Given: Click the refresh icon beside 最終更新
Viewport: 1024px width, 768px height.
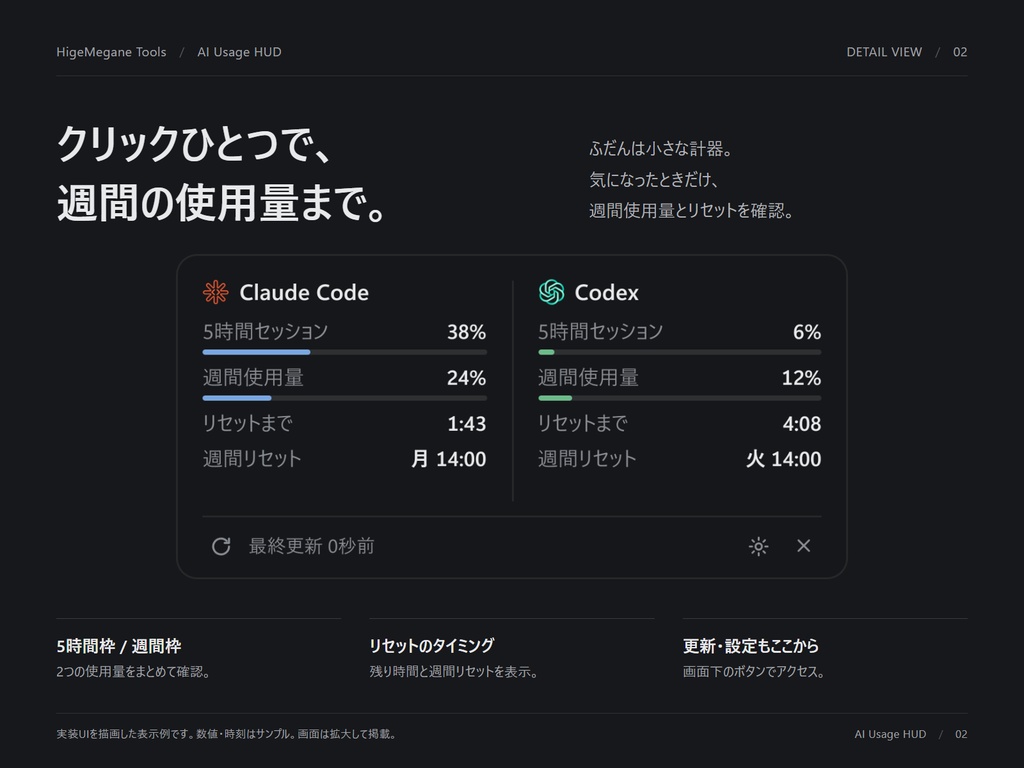Looking at the screenshot, I should [221, 546].
